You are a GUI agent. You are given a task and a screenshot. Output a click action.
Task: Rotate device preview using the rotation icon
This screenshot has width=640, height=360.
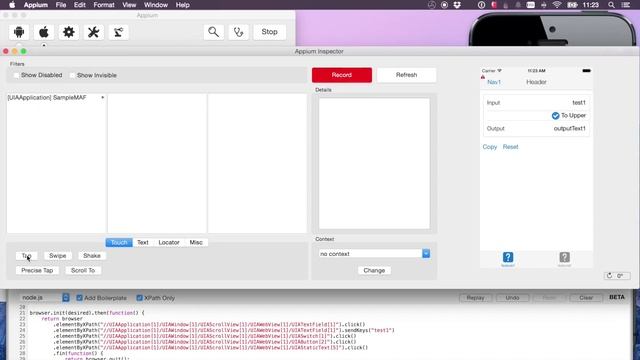[x=617, y=276]
